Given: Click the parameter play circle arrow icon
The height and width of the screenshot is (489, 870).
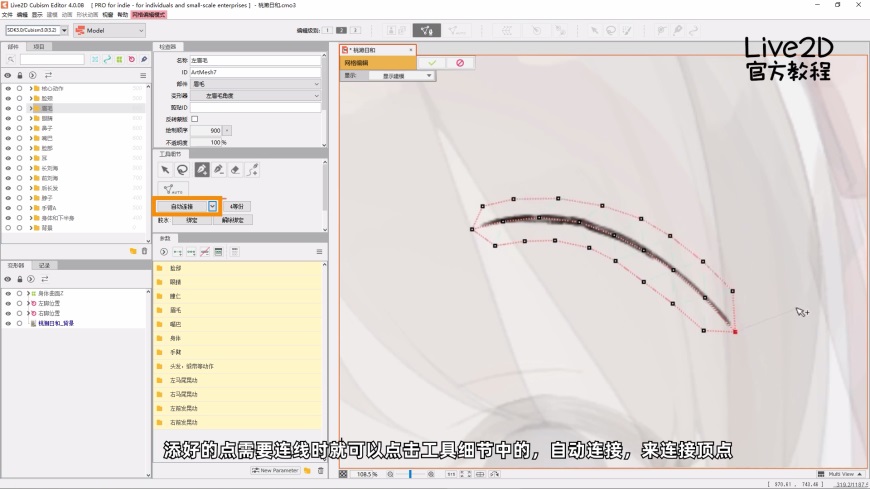Looking at the screenshot, I should click(x=164, y=252).
